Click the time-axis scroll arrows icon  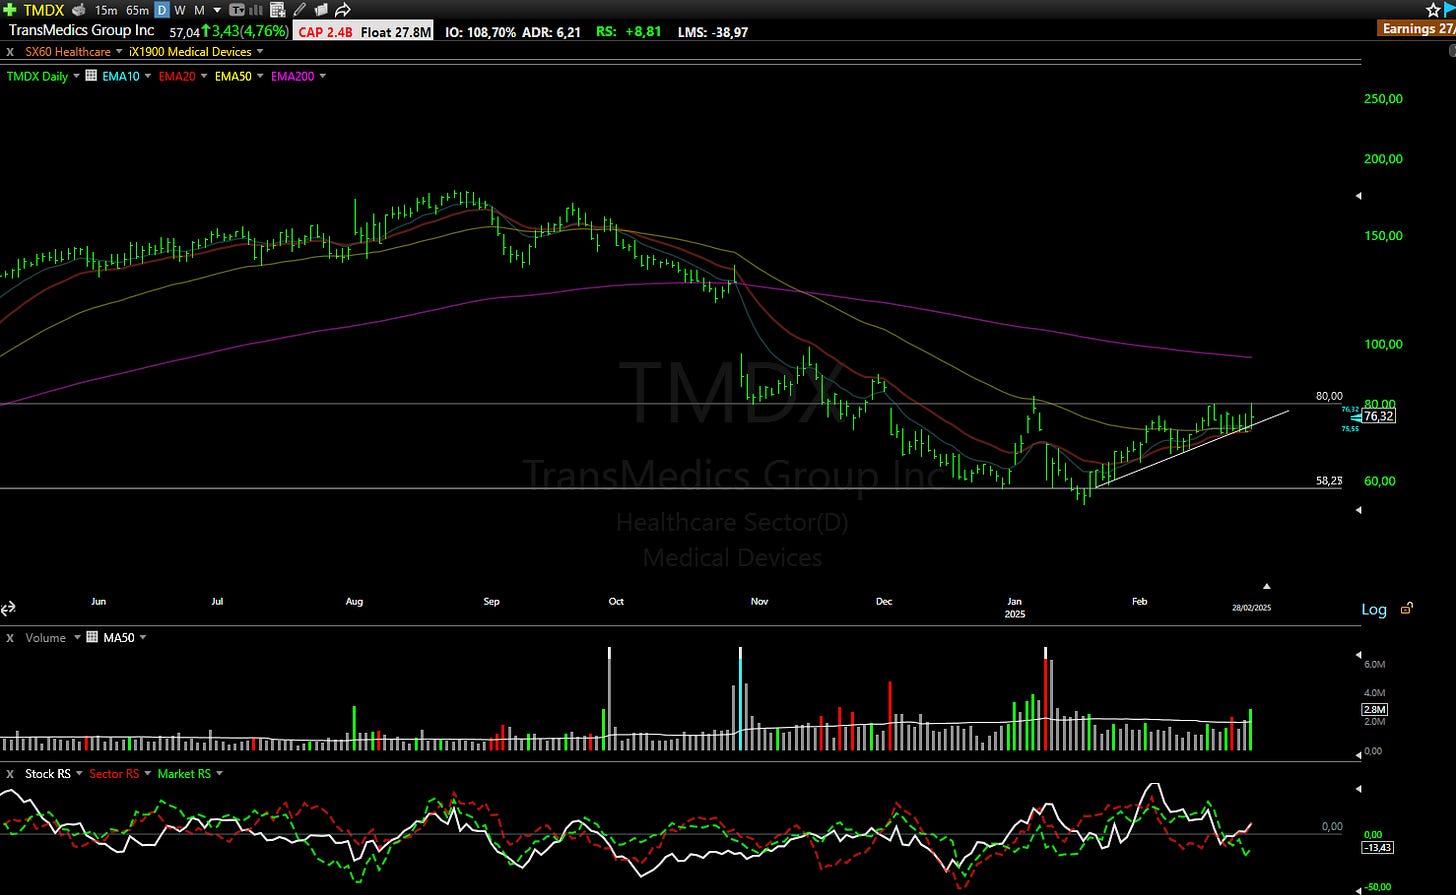[8, 608]
